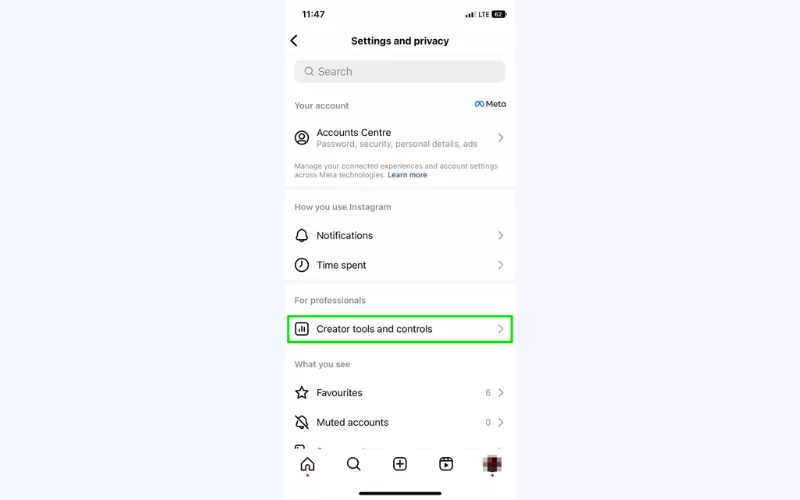This screenshot has height=500, width=800.
Task: Tap the create new post plus icon
Action: coord(400,464)
